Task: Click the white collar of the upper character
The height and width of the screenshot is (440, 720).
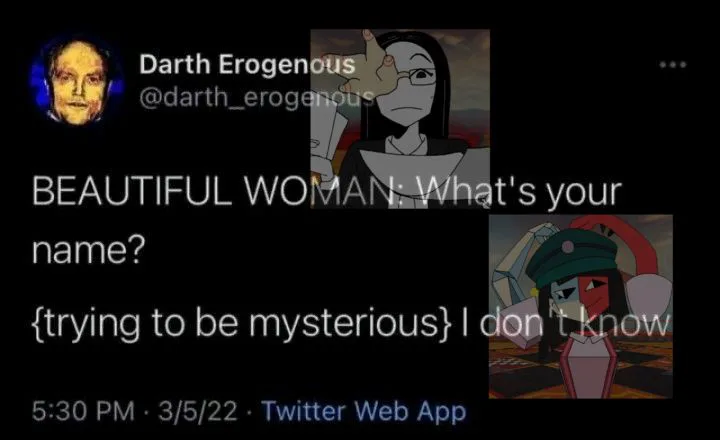Action: click(x=403, y=145)
